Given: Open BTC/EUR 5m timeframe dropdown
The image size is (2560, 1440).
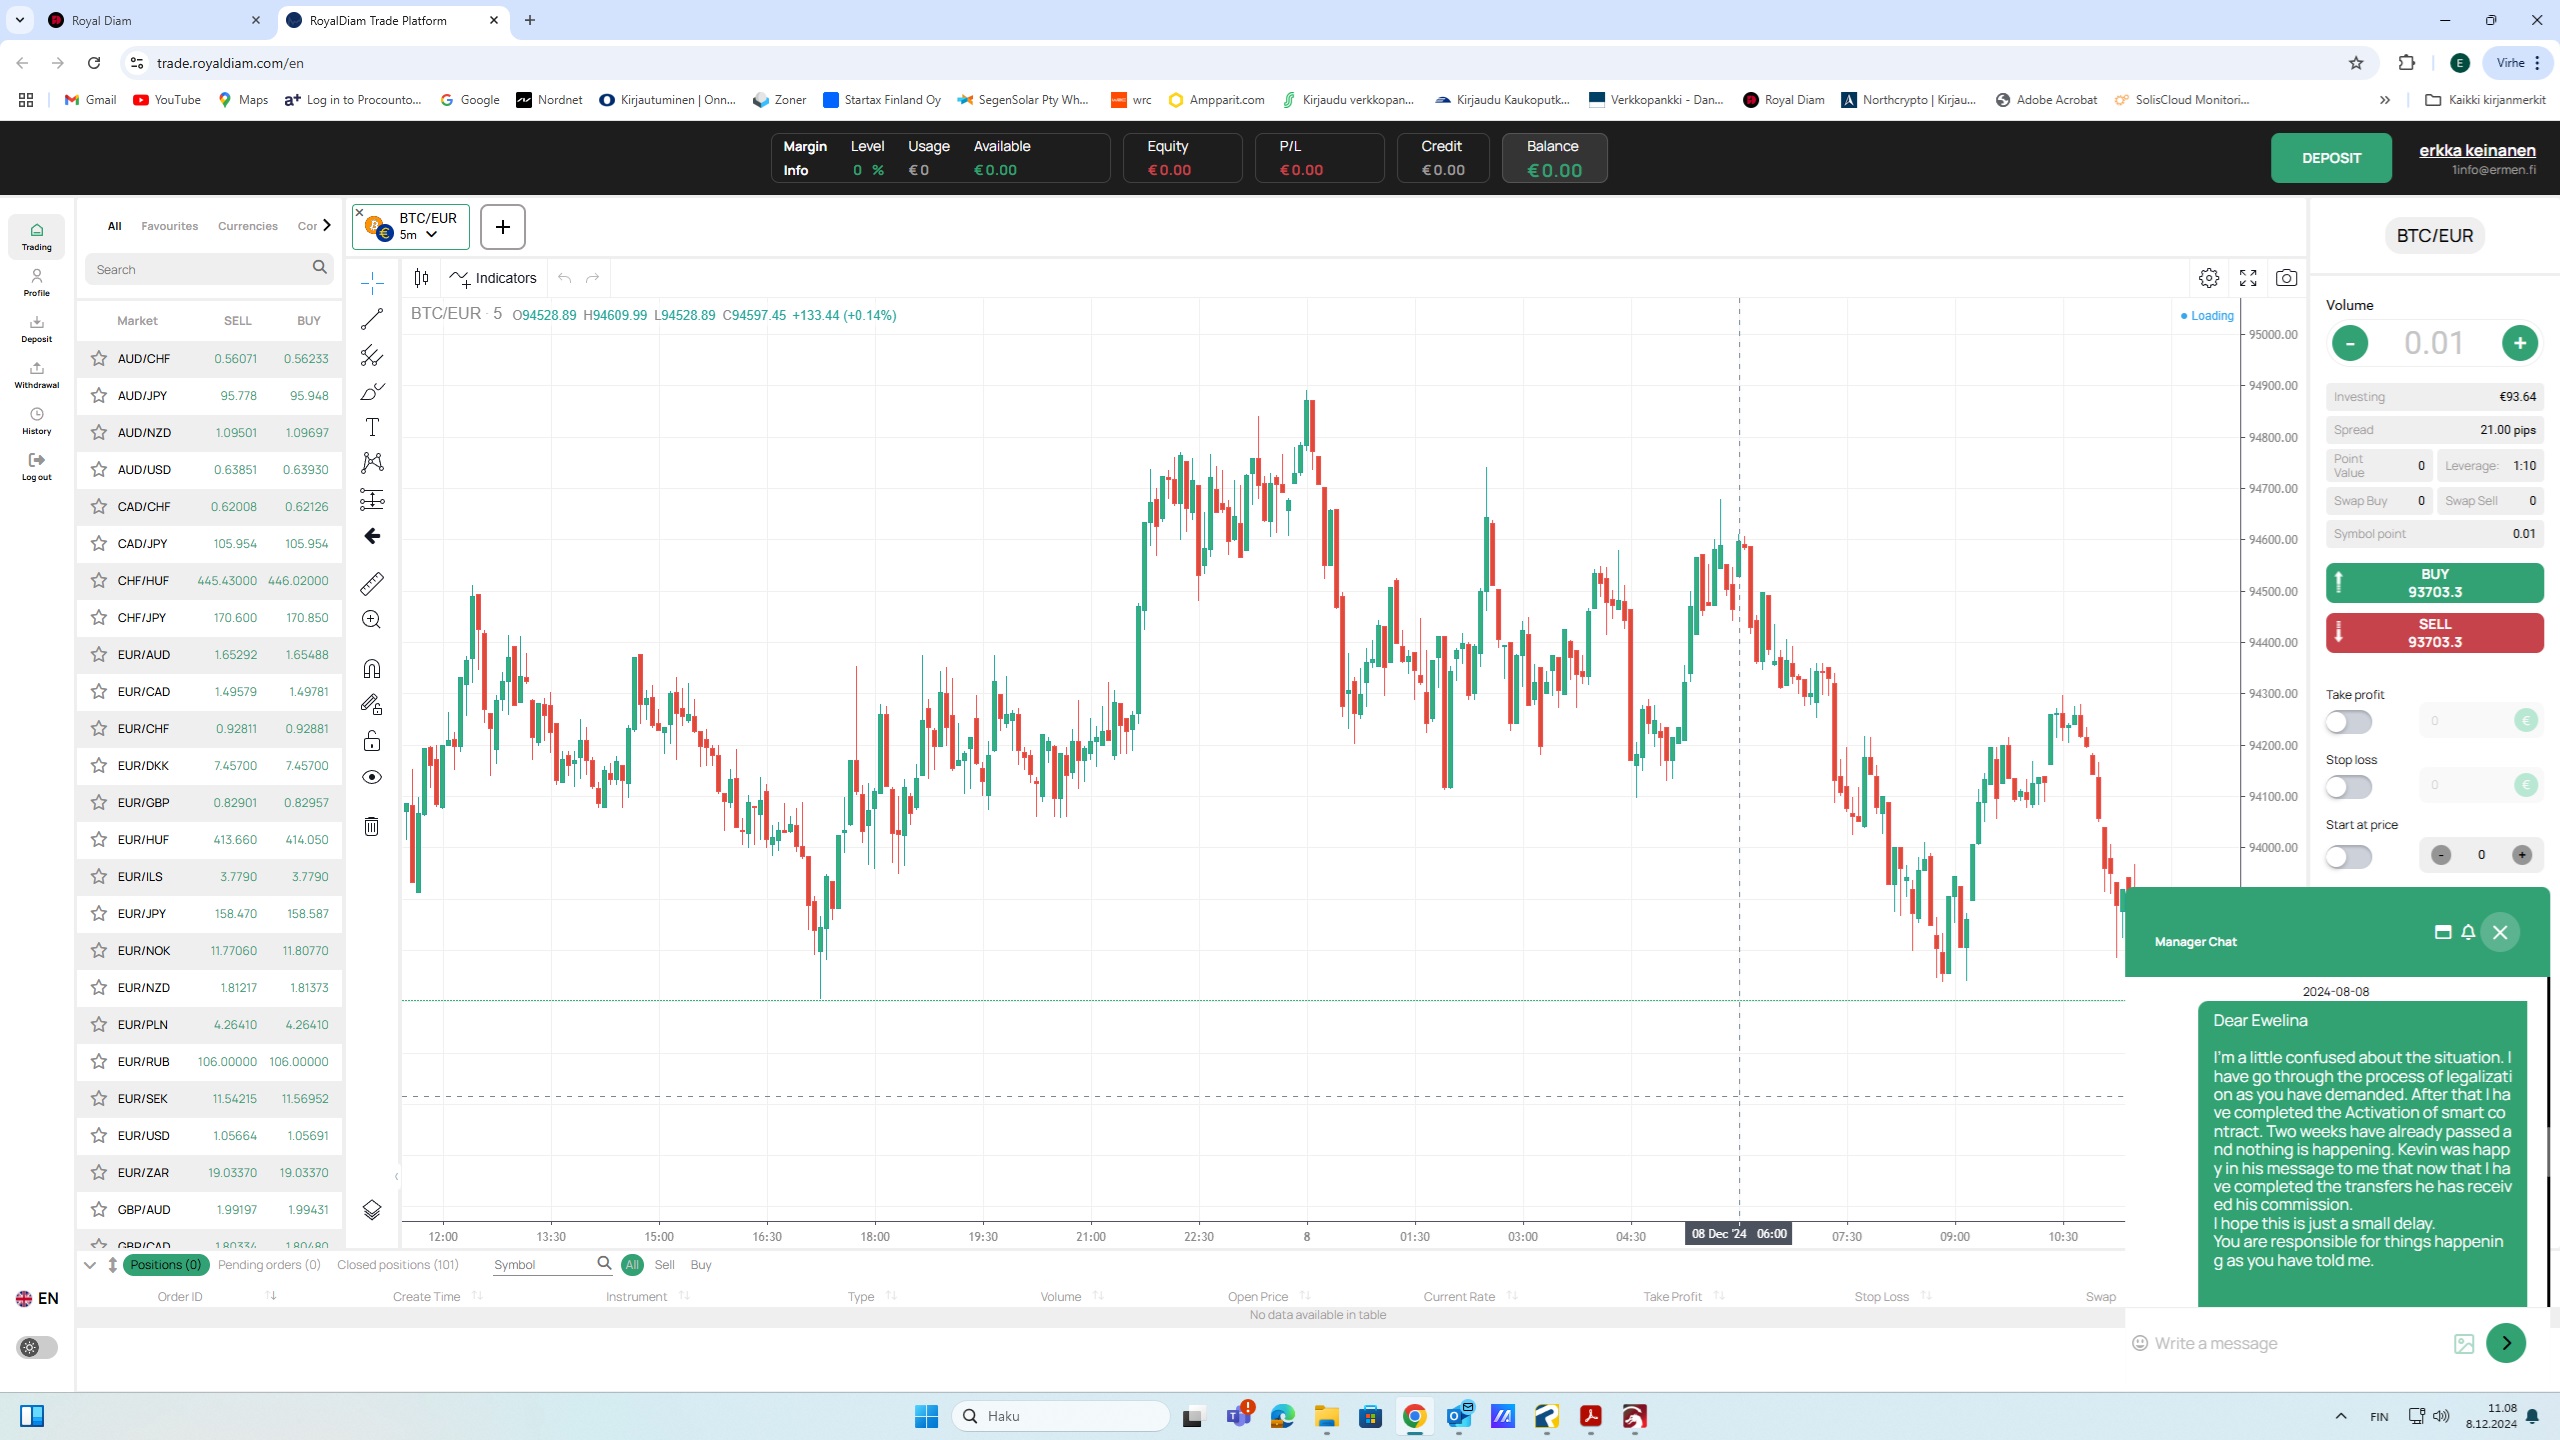Looking at the screenshot, I should (431, 235).
